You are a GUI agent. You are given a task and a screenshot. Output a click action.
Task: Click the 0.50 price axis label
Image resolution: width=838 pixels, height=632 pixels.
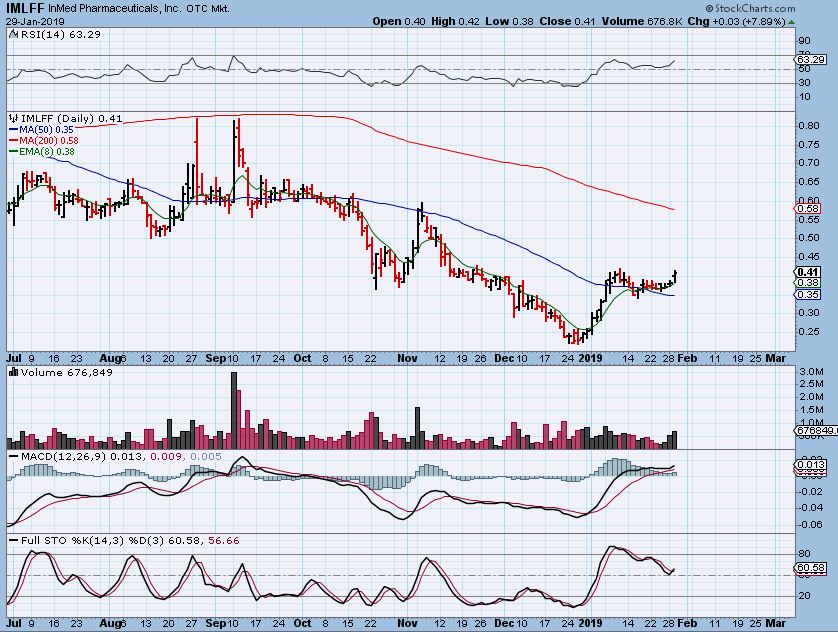pos(809,238)
